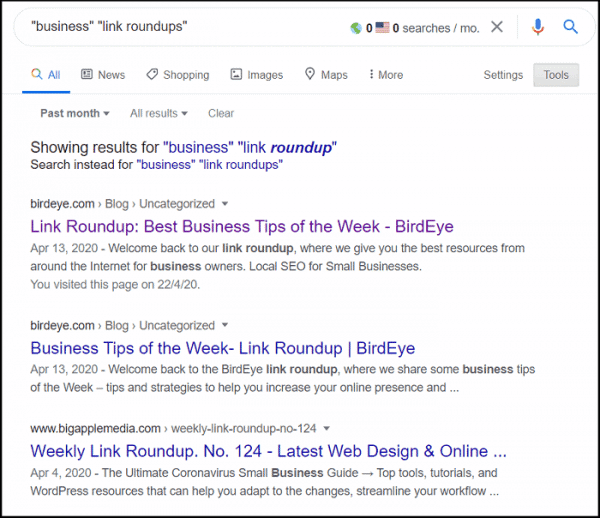
Task: Expand arrow next to bigapplemedia.com URL
Action: click(x=327, y=429)
